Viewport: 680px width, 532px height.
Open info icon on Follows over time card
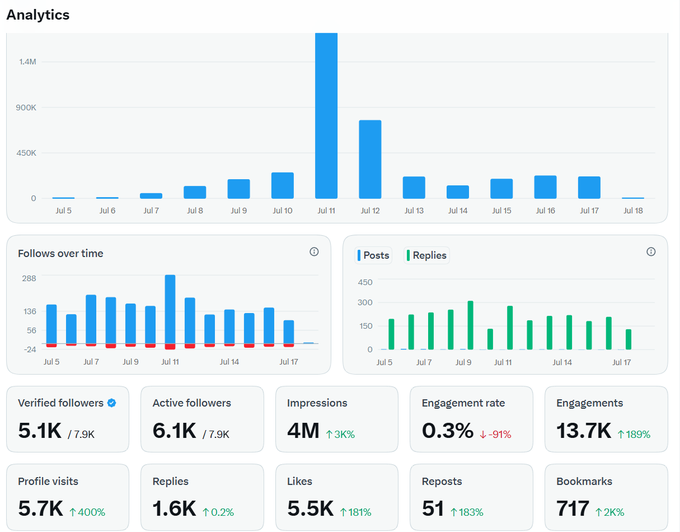pyautogui.click(x=314, y=252)
